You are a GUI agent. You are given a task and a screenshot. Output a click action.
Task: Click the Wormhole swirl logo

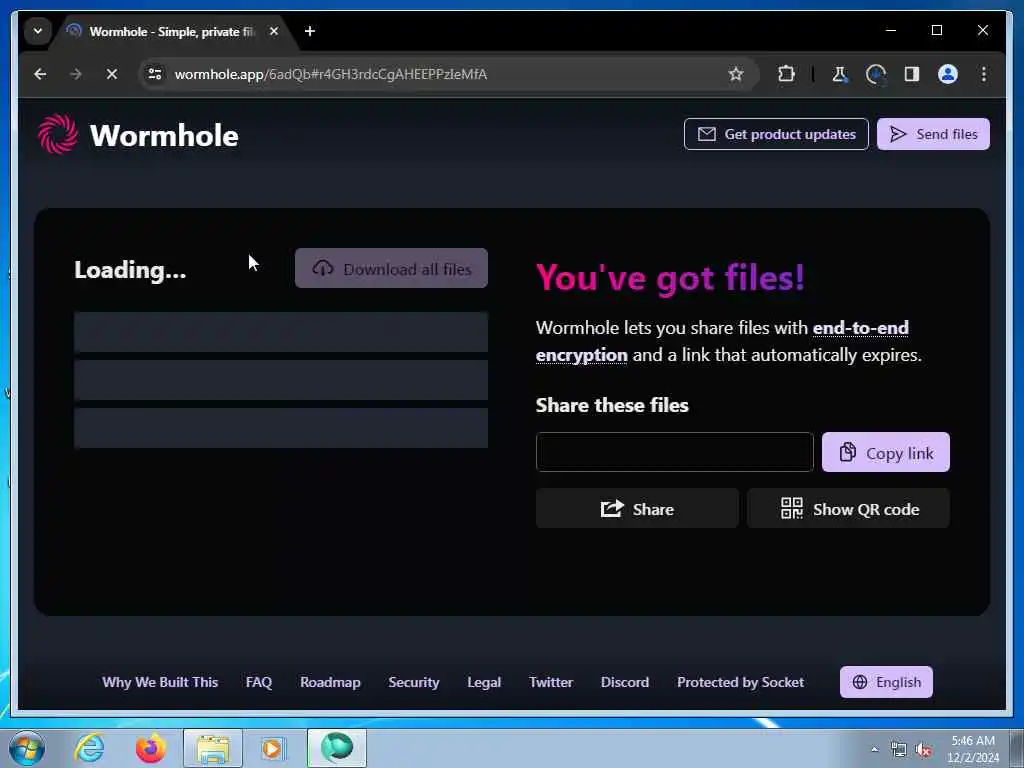(x=57, y=135)
